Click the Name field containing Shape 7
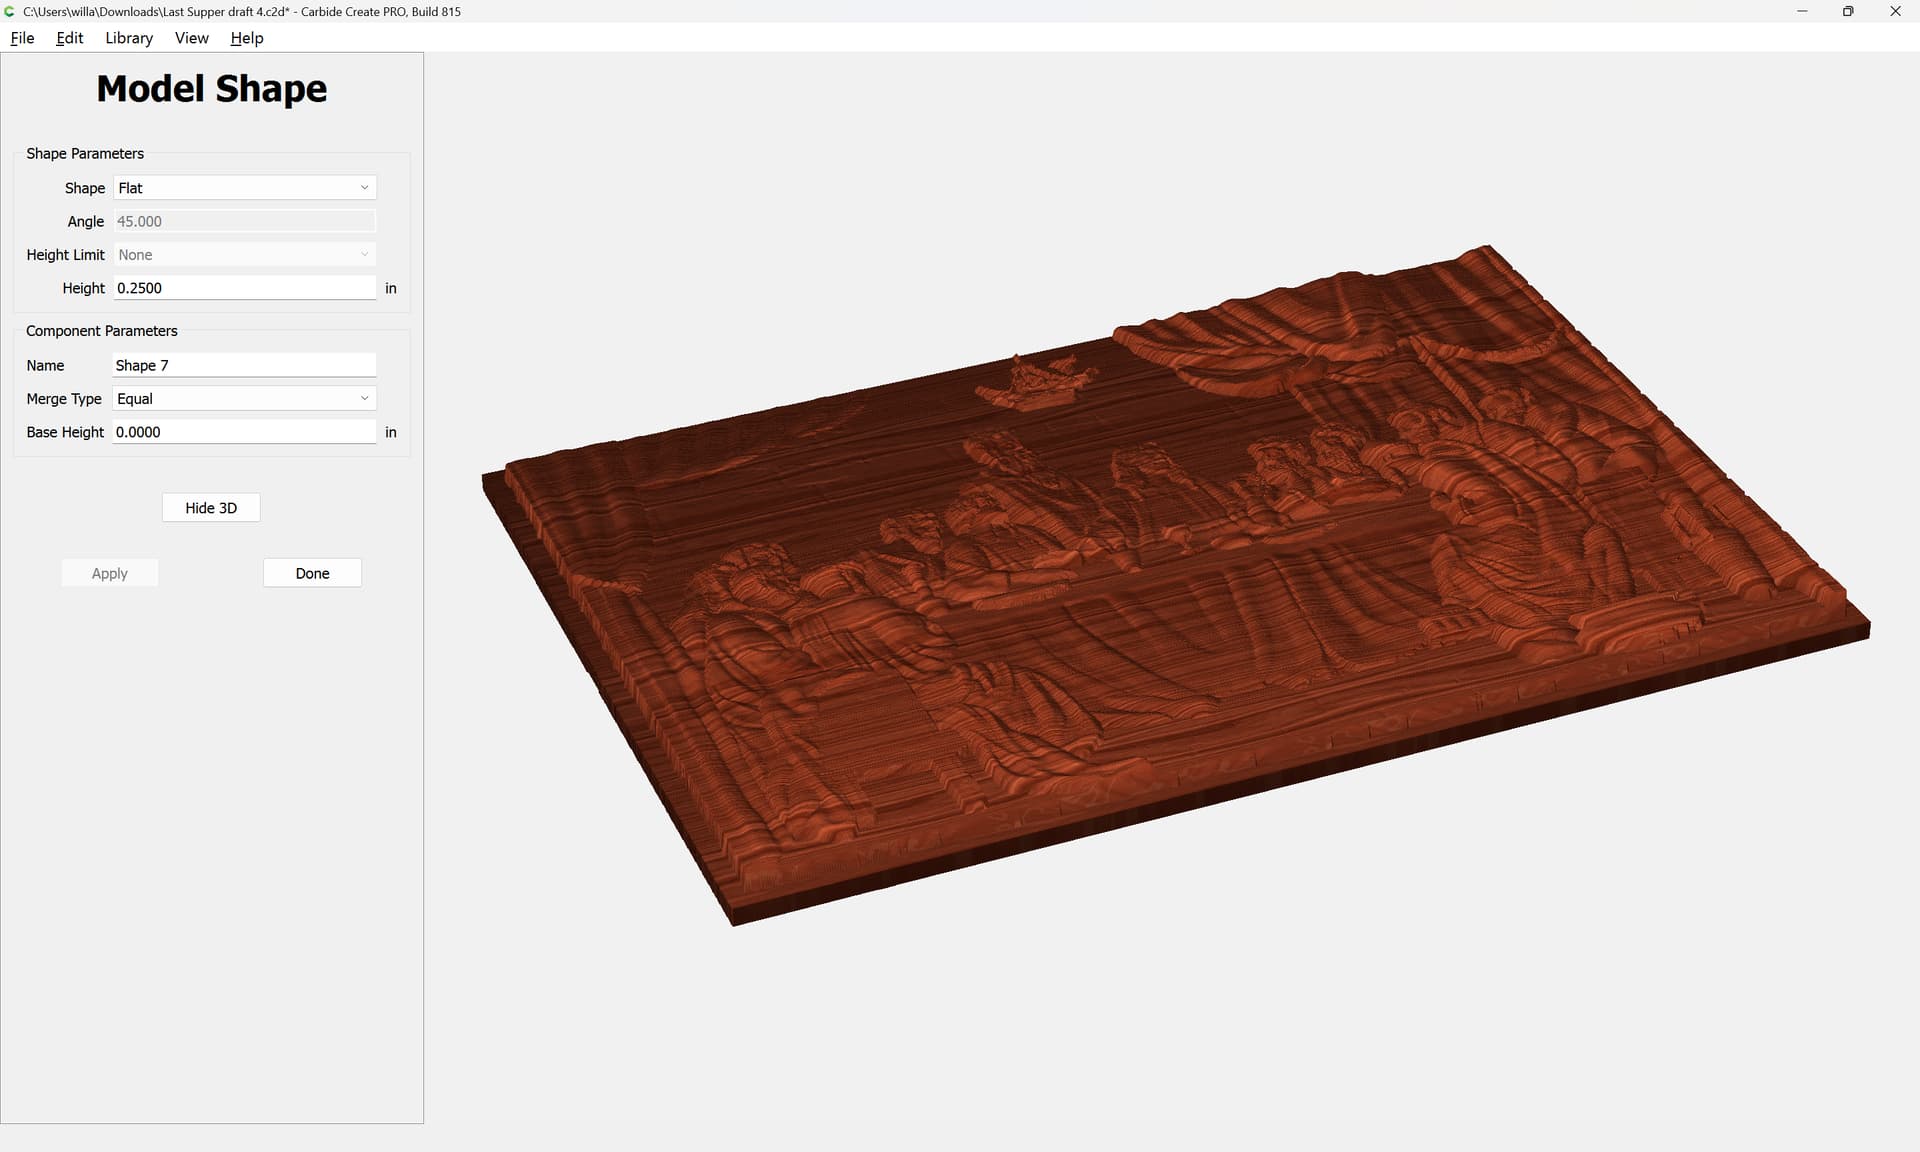The image size is (1920, 1152). click(x=244, y=365)
